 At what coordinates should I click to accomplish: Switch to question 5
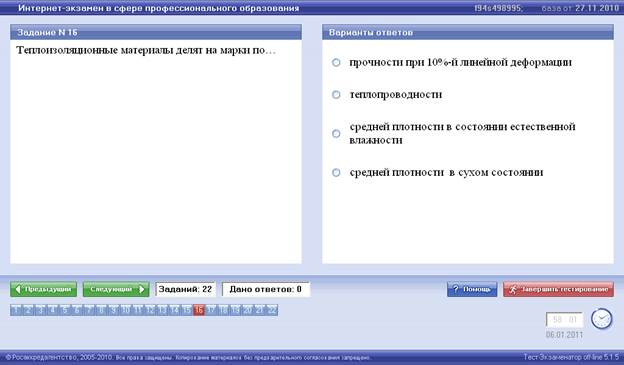tap(65, 310)
